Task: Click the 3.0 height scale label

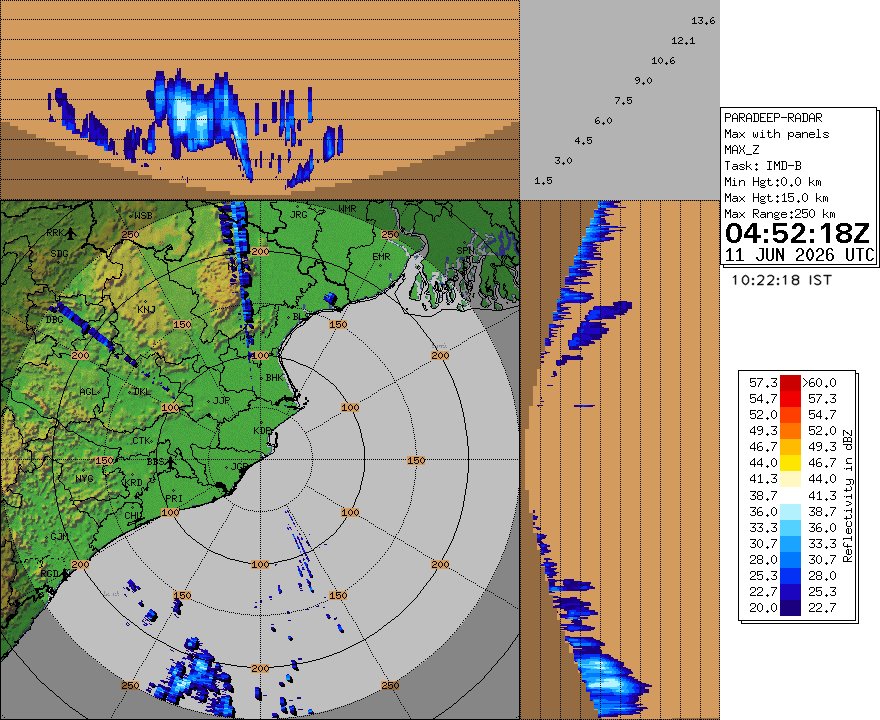Action: tap(563, 160)
